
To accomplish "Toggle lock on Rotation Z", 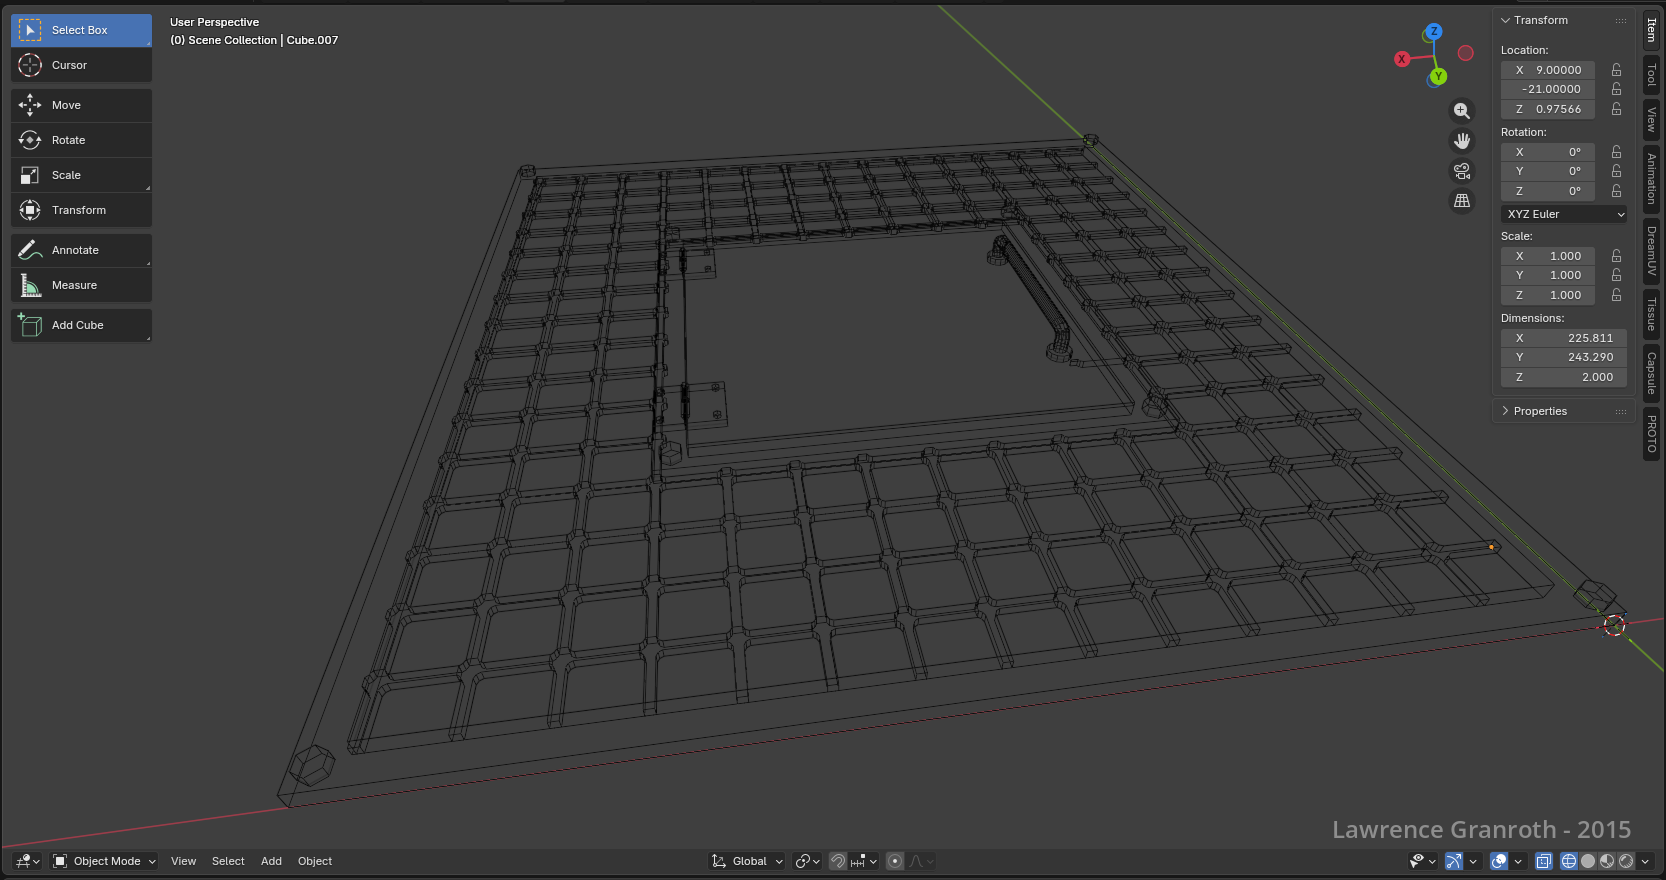I will [x=1616, y=191].
